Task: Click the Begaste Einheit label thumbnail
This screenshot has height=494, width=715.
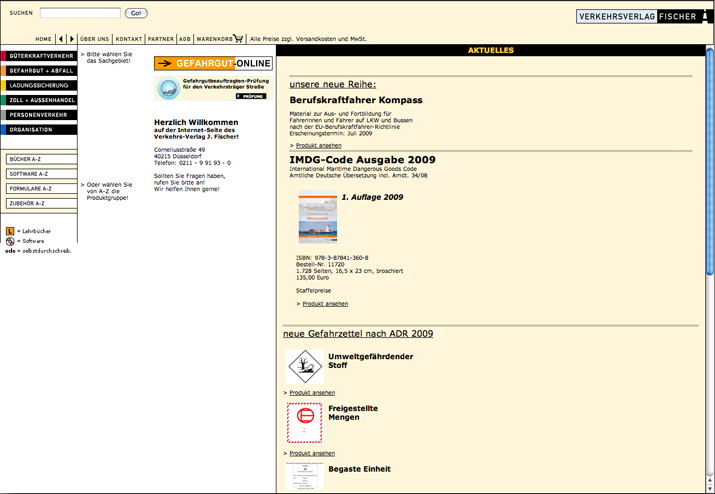Action: [x=304, y=476]
